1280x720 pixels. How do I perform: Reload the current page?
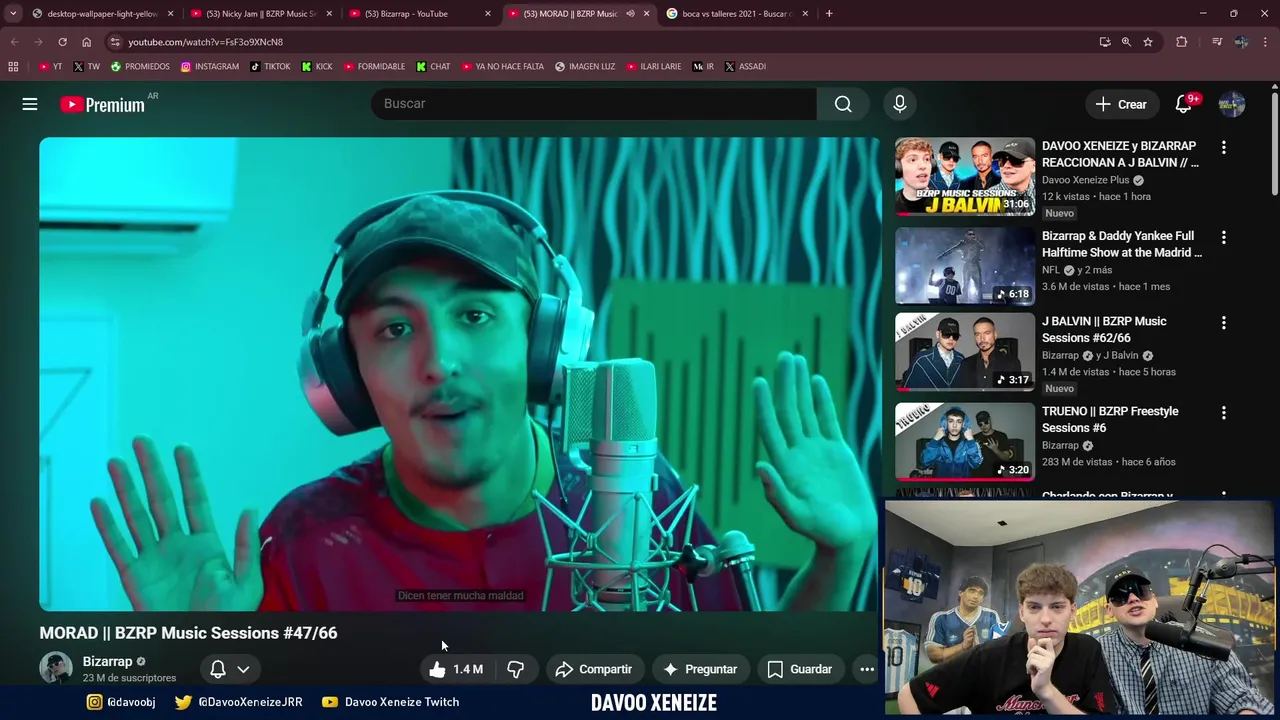pos(62,42)
